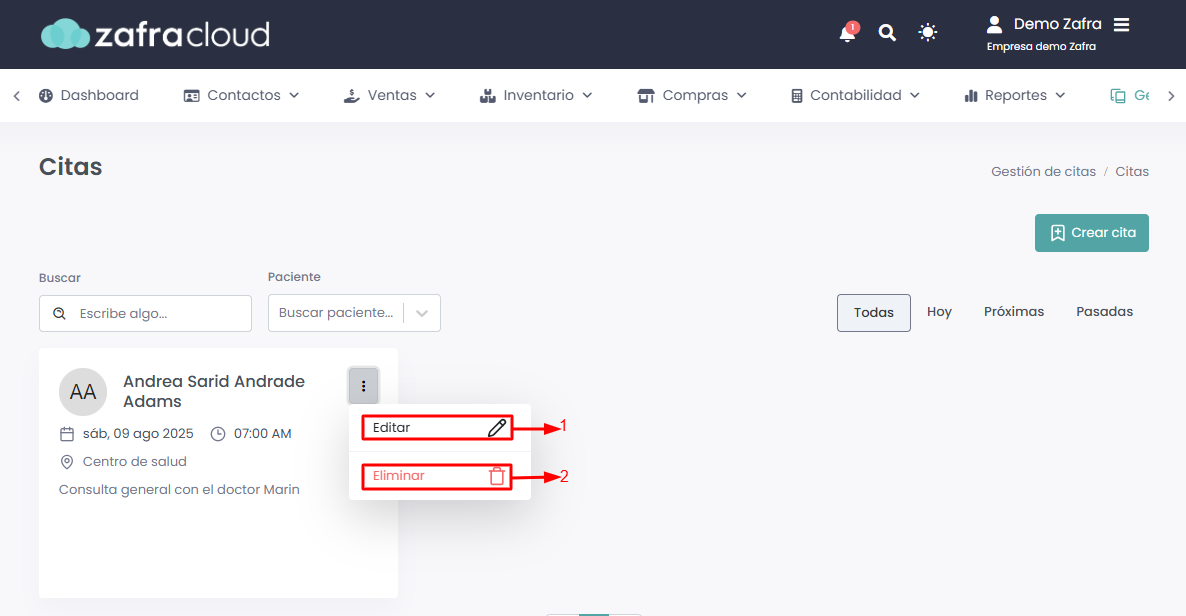Open the user profile icon
The height and width of the screenshot is (616, 1186).
[995, 24]
